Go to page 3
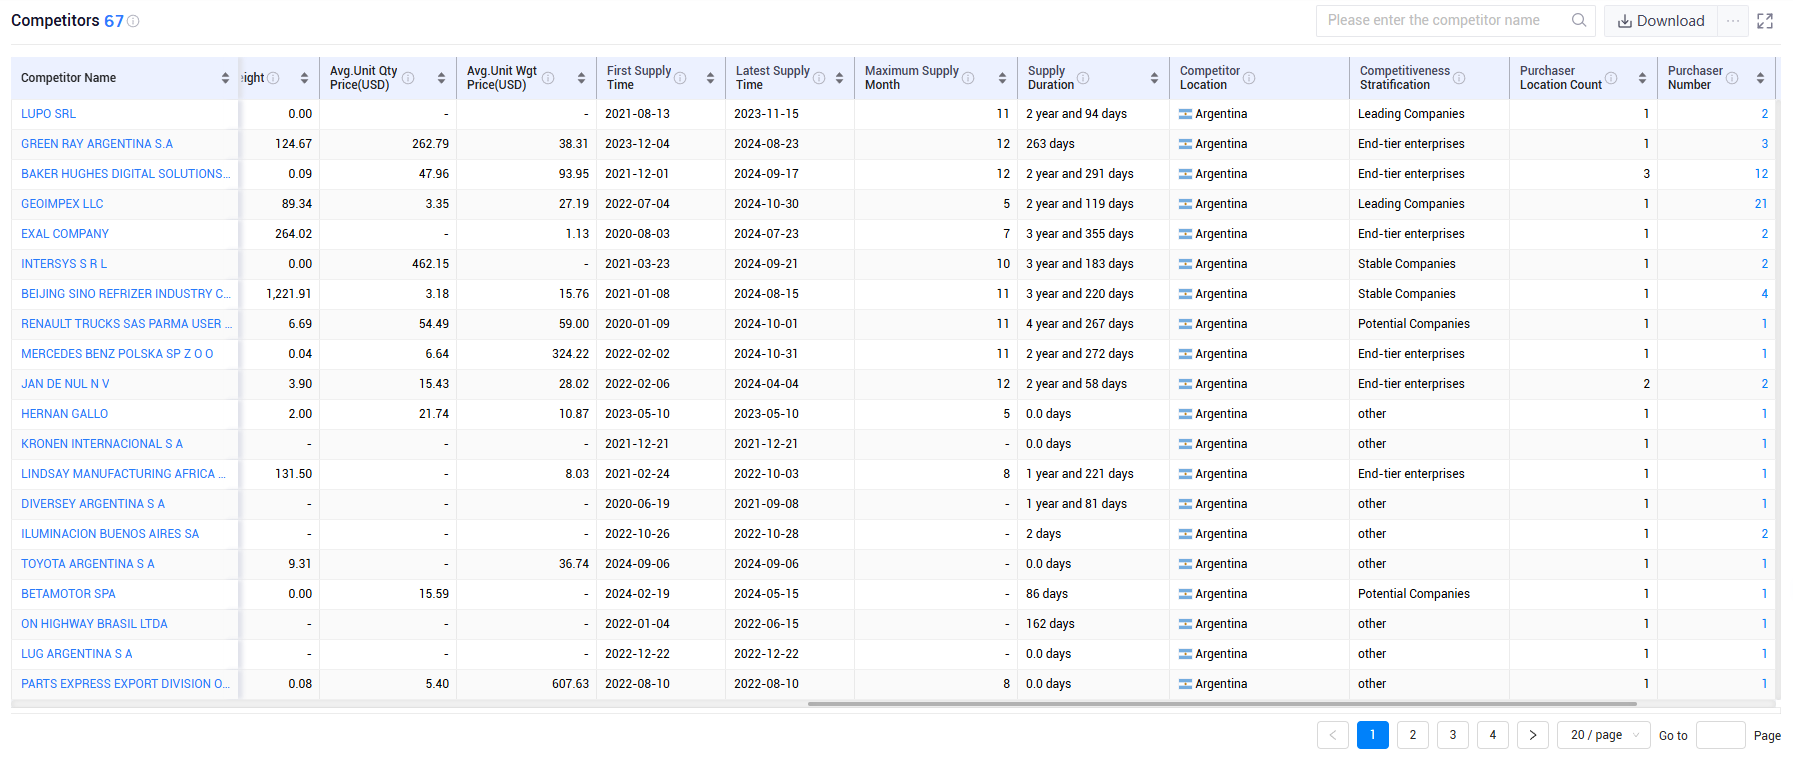 1453,735
